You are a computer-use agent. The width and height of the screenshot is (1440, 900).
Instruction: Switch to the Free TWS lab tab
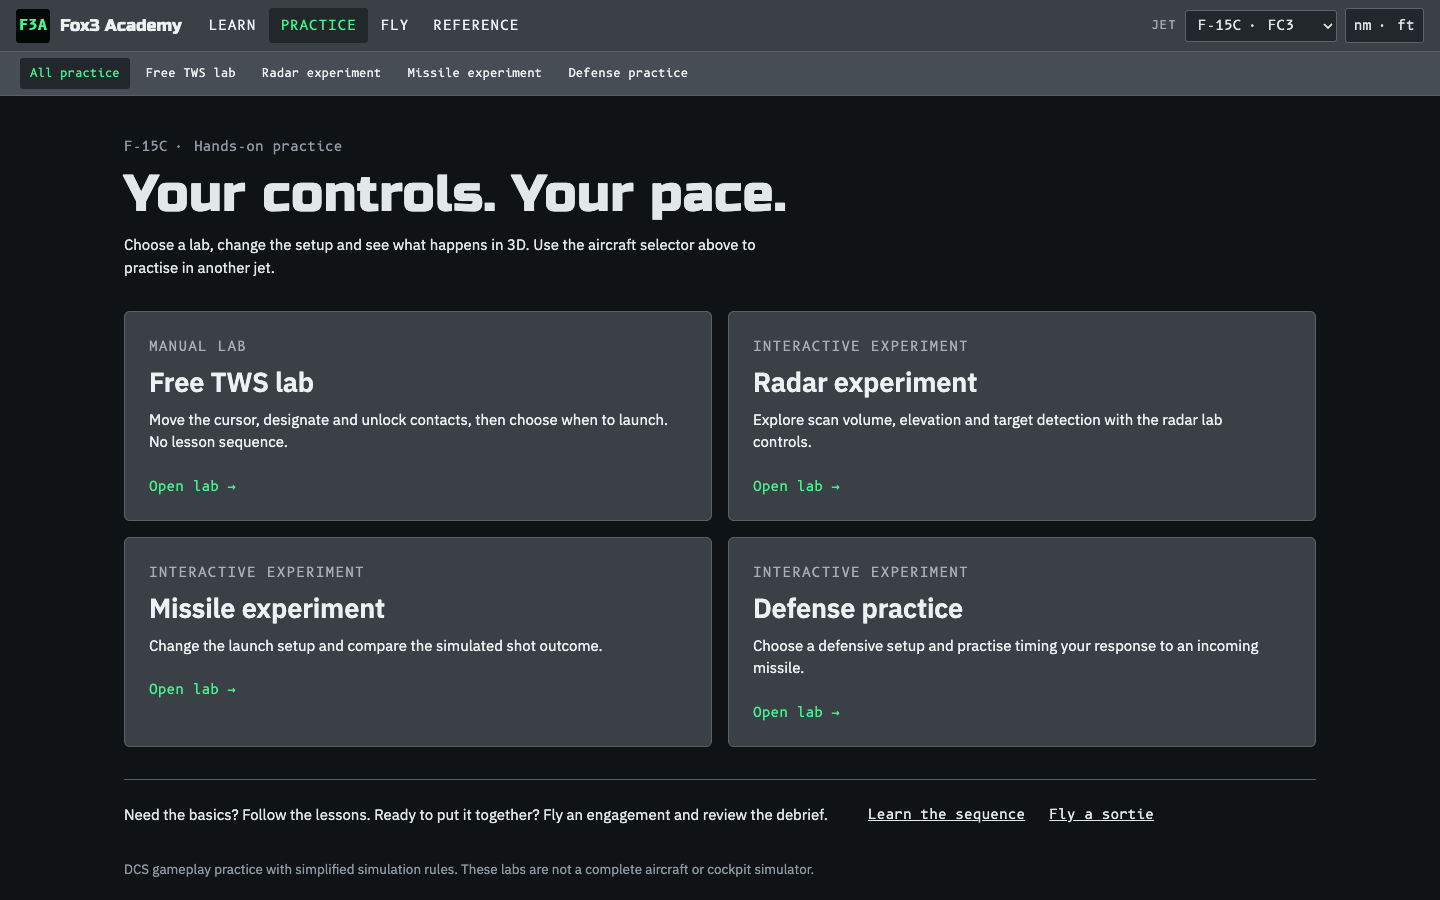click(190, 73)
